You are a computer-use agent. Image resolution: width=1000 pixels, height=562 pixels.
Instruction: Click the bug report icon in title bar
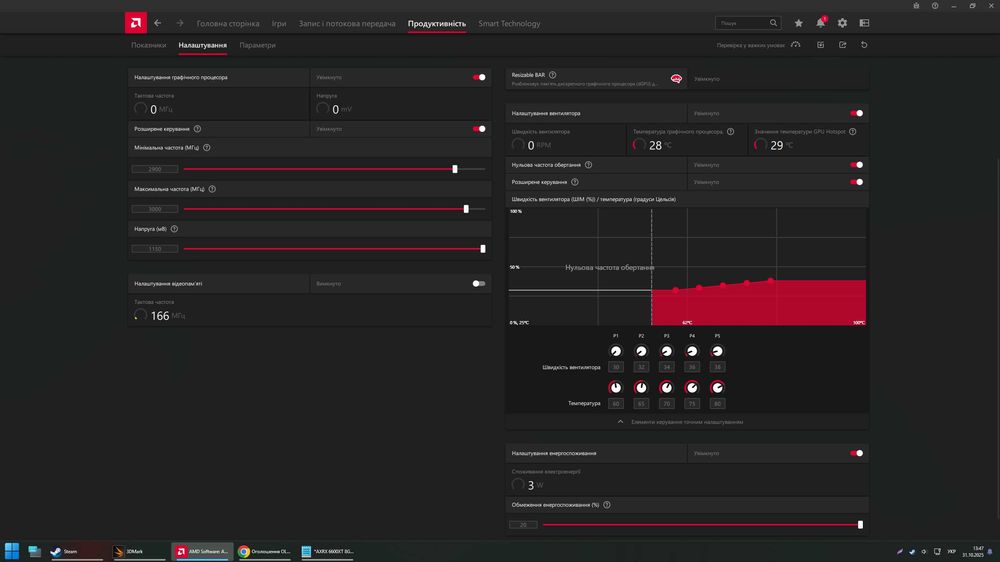pyautogui.click(x=916, y=6)
